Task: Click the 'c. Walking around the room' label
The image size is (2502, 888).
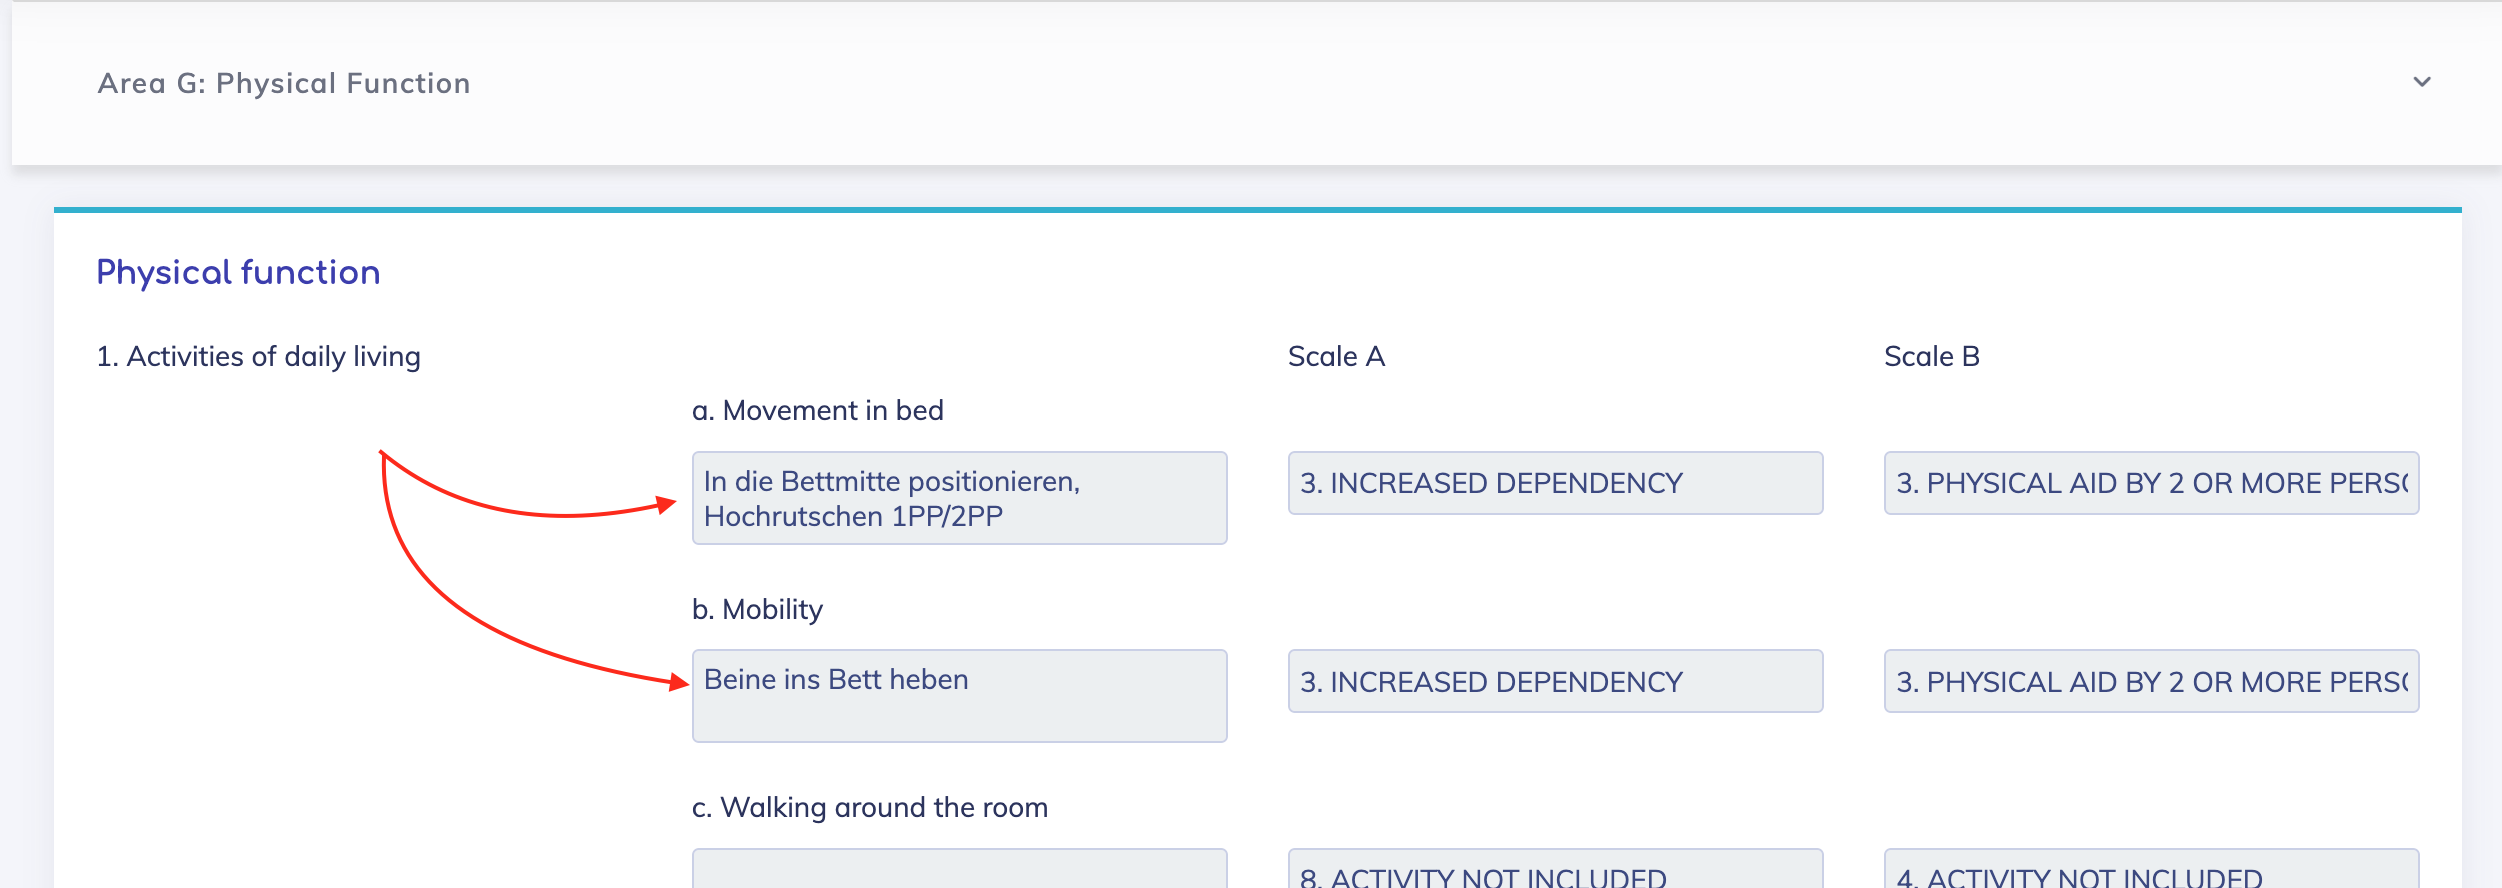Action: click(x=869, y=808)
